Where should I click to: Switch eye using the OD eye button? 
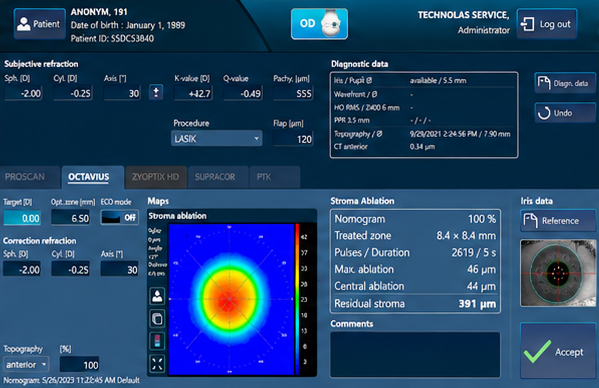(319, 24)
